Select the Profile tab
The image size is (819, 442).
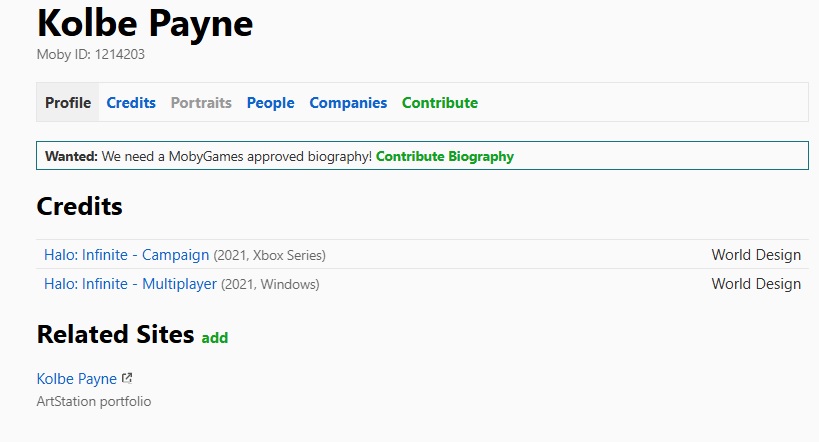click(x=68, y=102)
